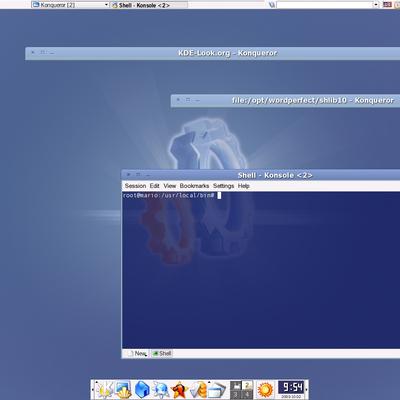Open Edit menu in Konsole
The image size is (400, 400).
coord(154,186)
